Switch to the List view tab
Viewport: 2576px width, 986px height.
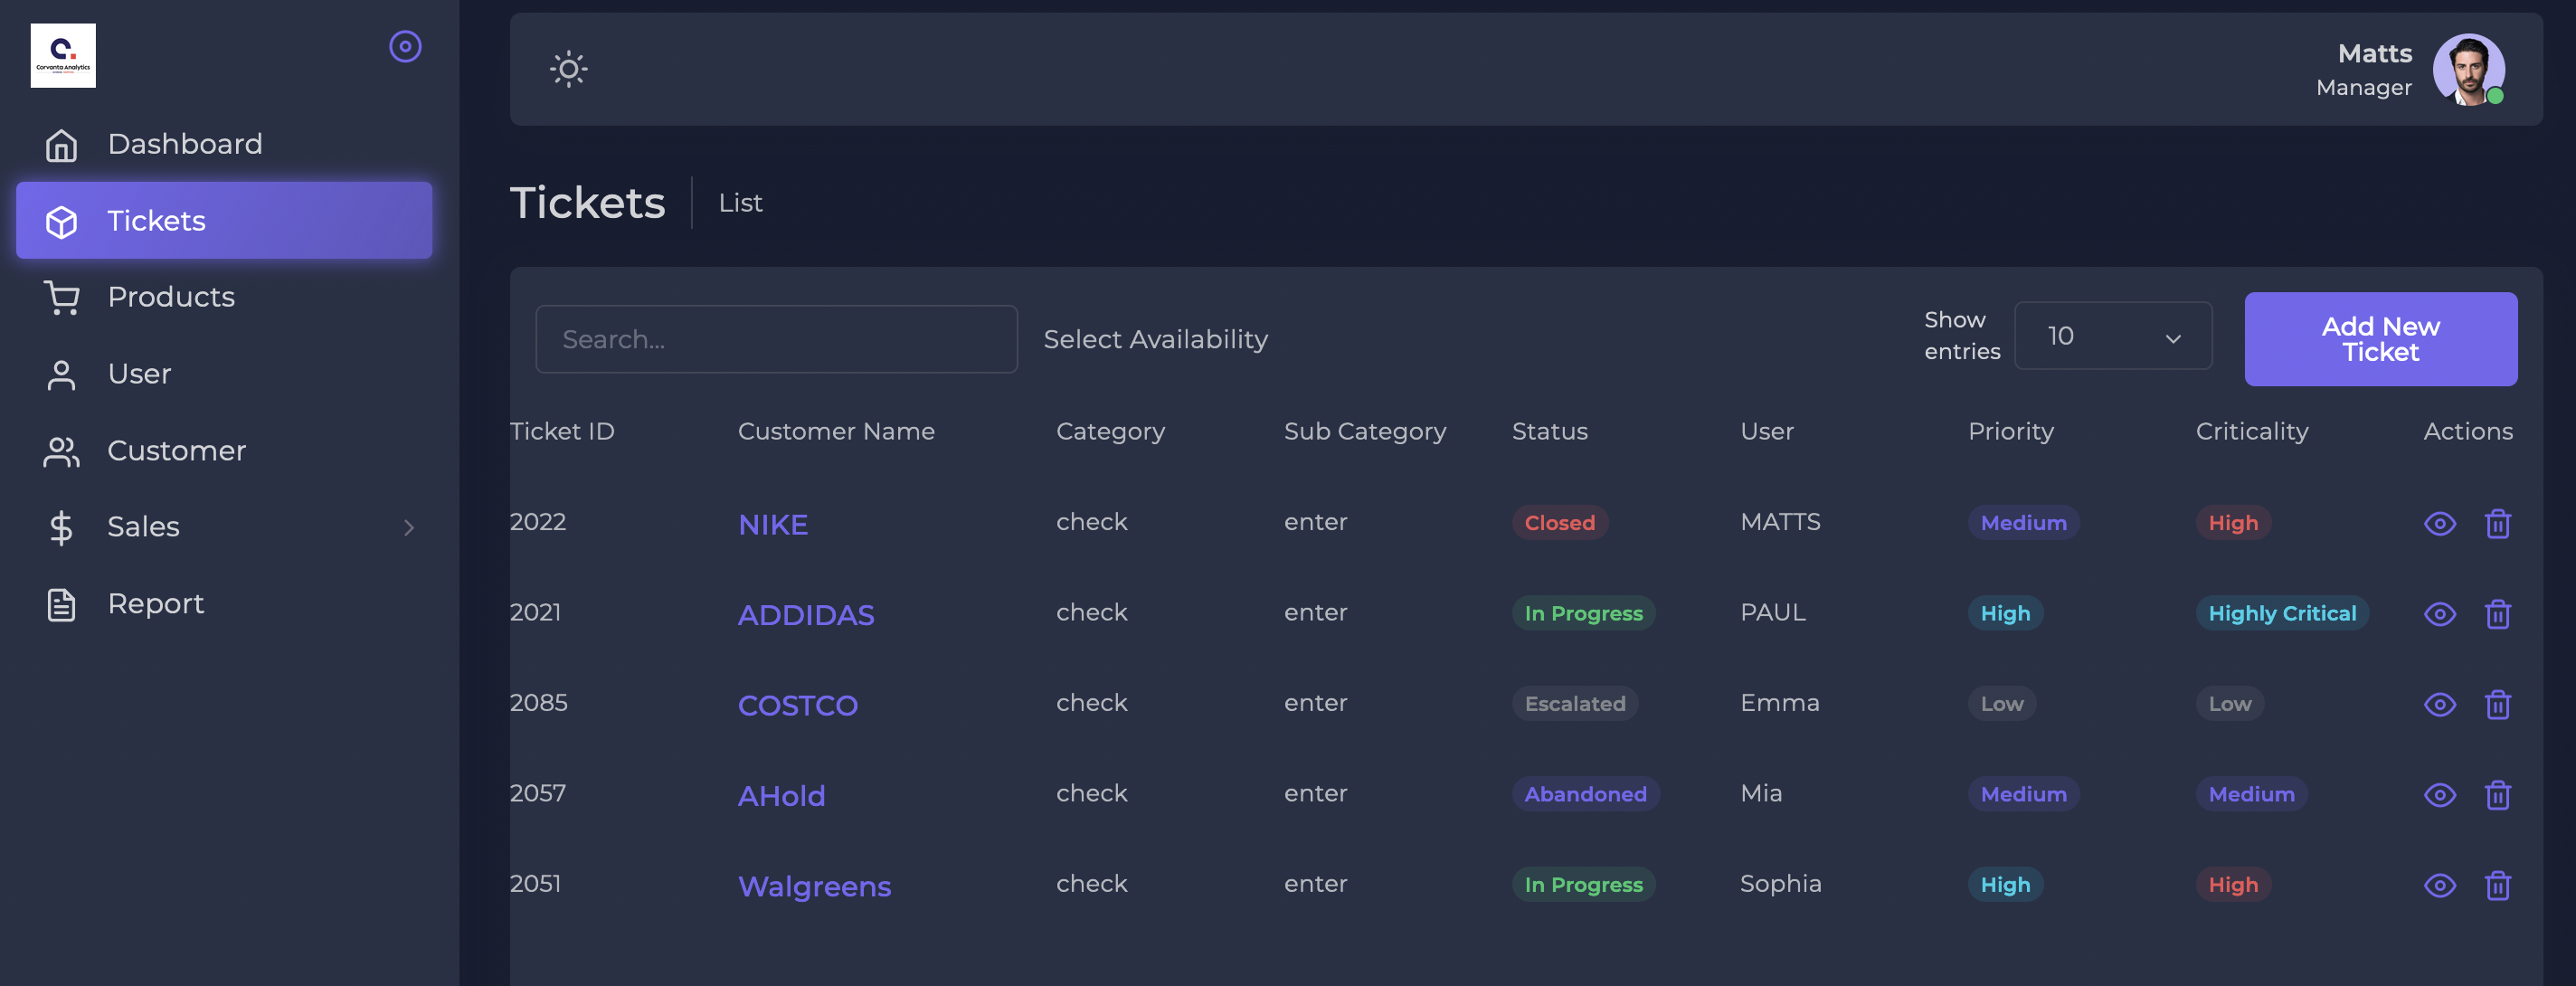(x=739, y=202)
